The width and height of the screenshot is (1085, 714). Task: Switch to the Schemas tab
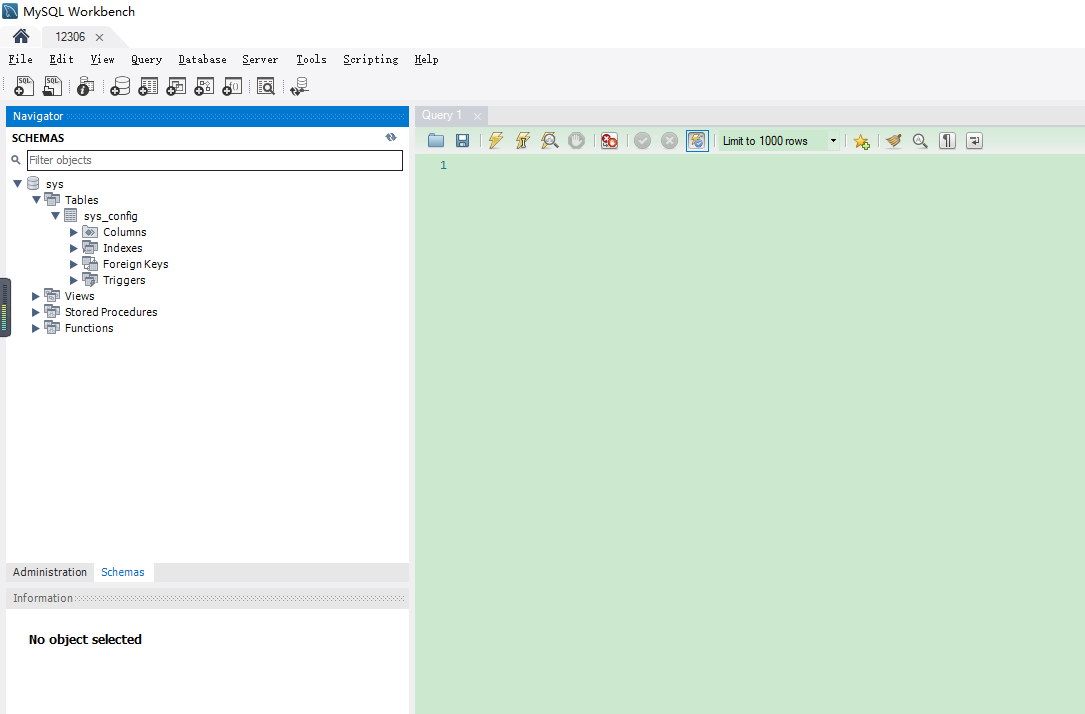[x=122, y=572]
